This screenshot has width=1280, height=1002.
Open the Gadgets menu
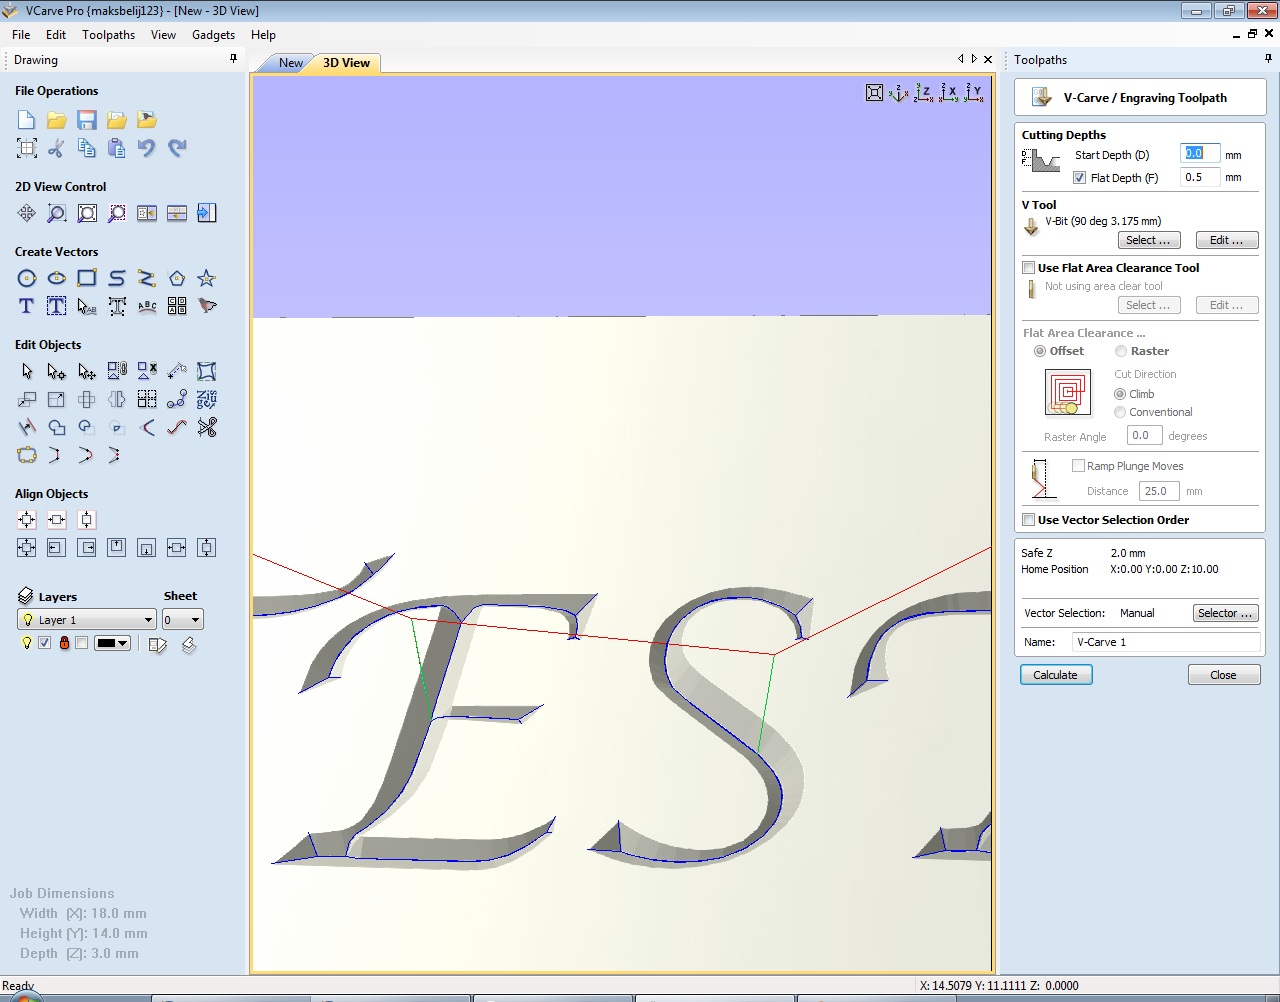(x=213, y=35)
